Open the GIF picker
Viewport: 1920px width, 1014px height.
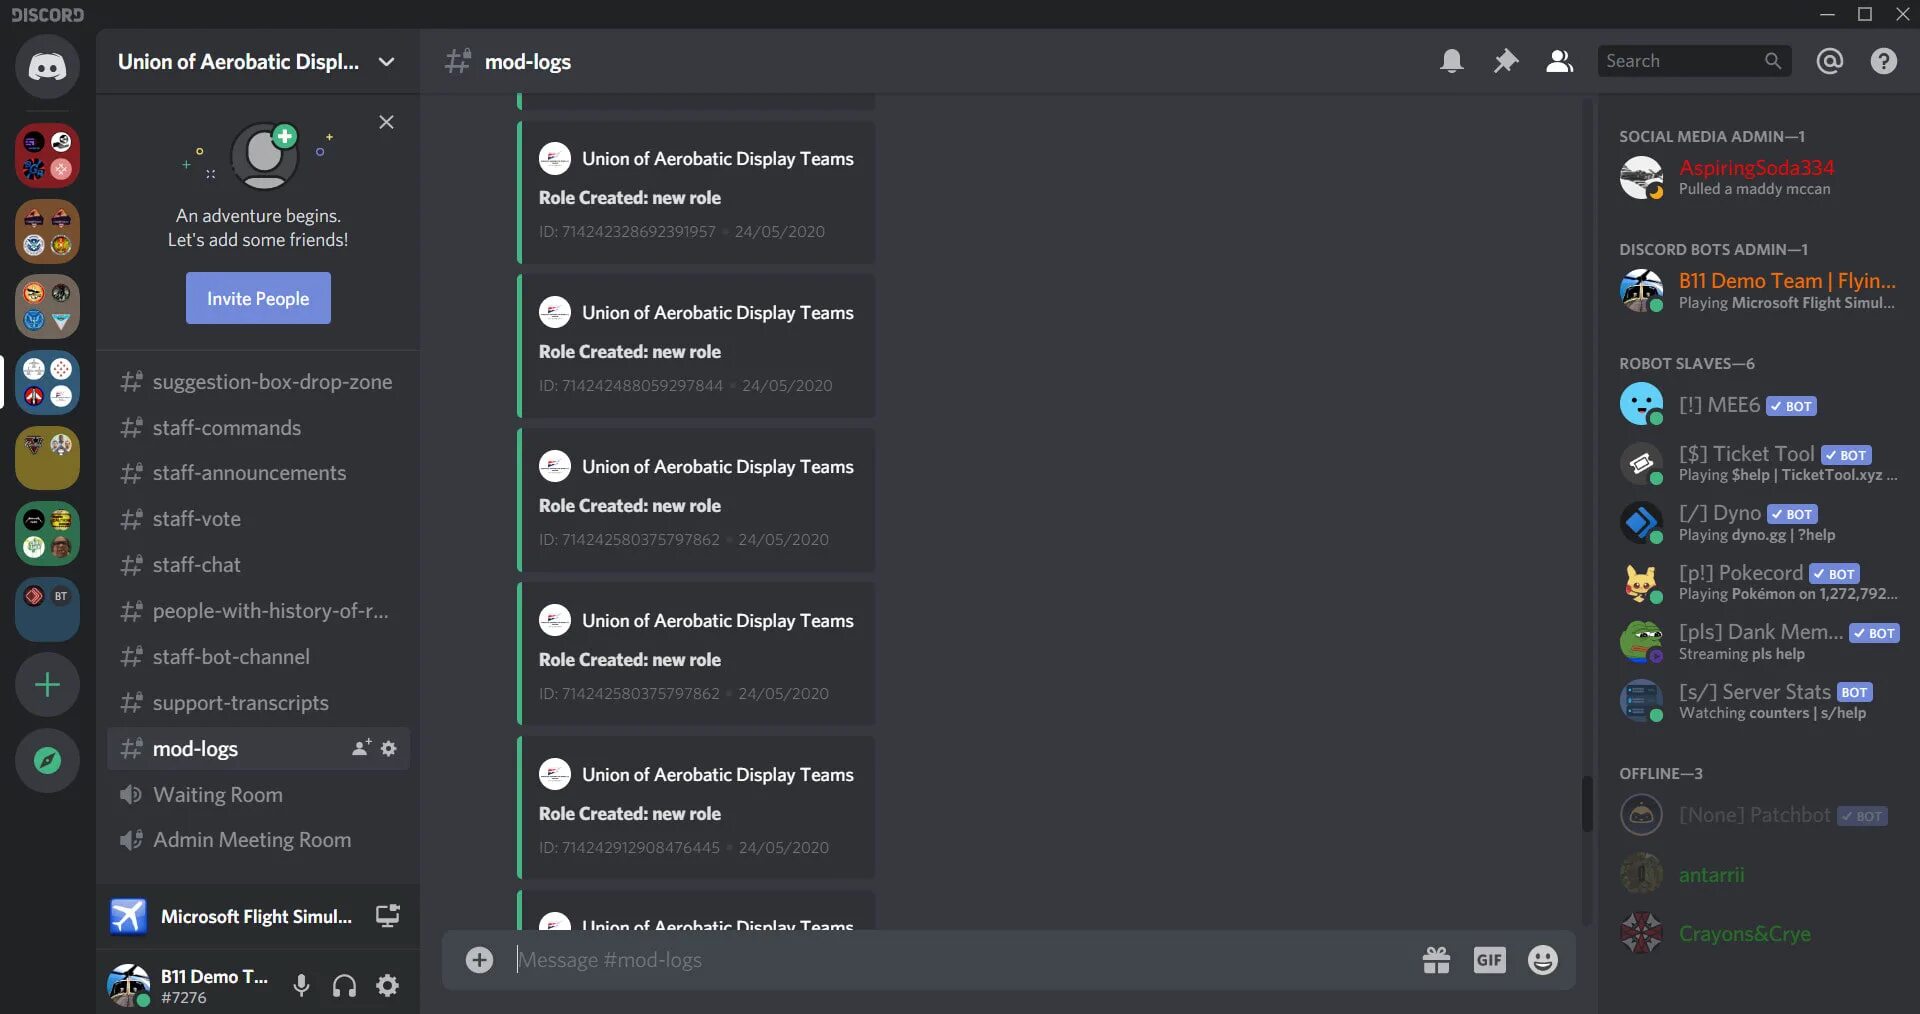pos(1489,960)
